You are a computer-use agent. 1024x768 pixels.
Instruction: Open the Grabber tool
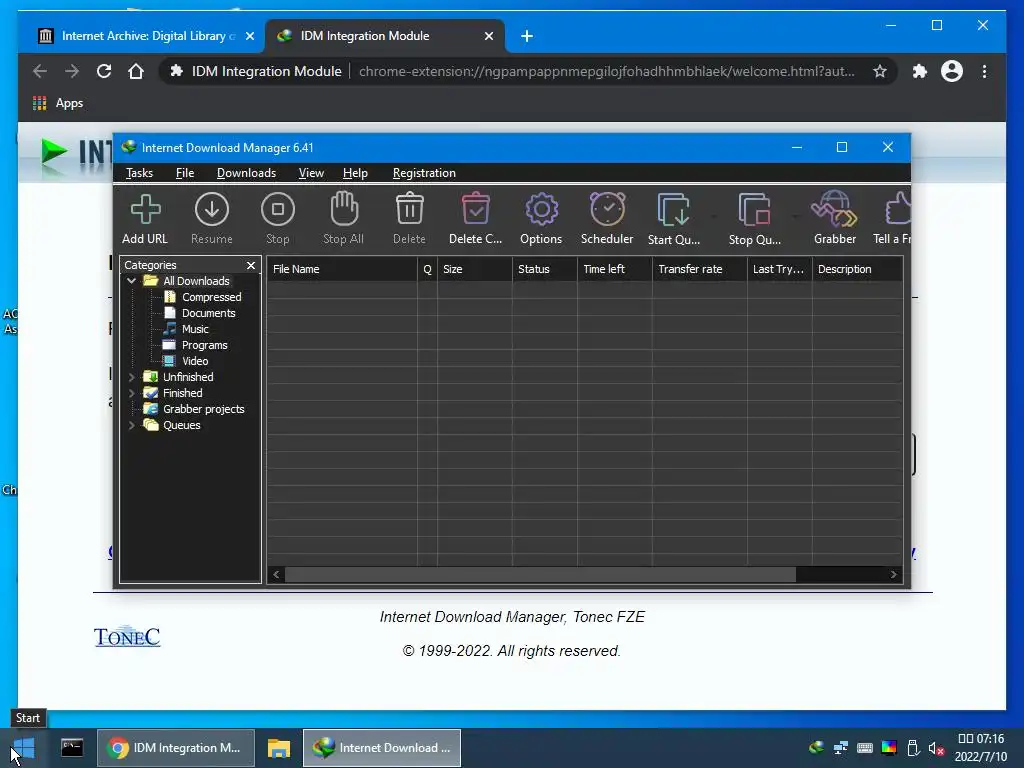point(835,218)
